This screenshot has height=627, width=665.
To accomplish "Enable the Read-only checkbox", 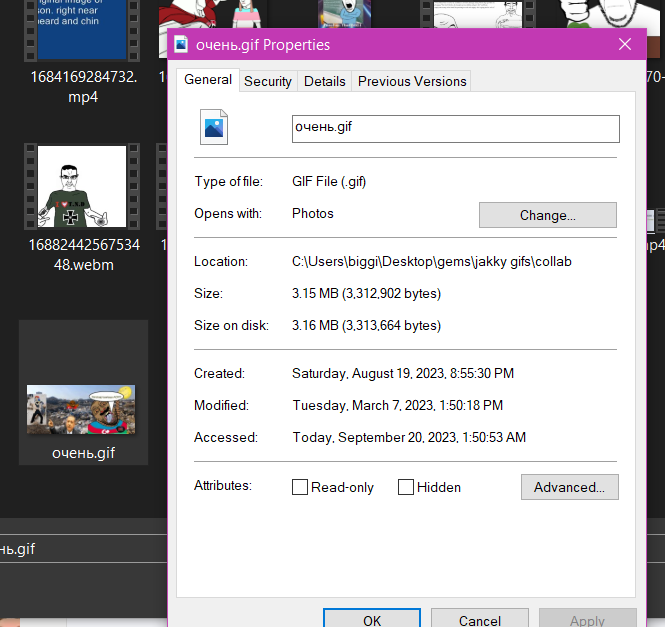I will (x=300, y=487).
